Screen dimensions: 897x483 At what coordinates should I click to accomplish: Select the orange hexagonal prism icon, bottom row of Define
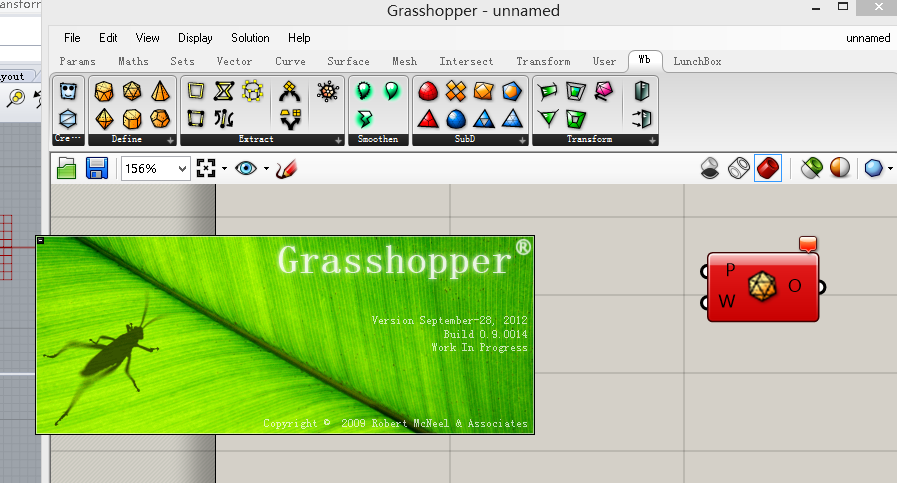coord(132,119)
